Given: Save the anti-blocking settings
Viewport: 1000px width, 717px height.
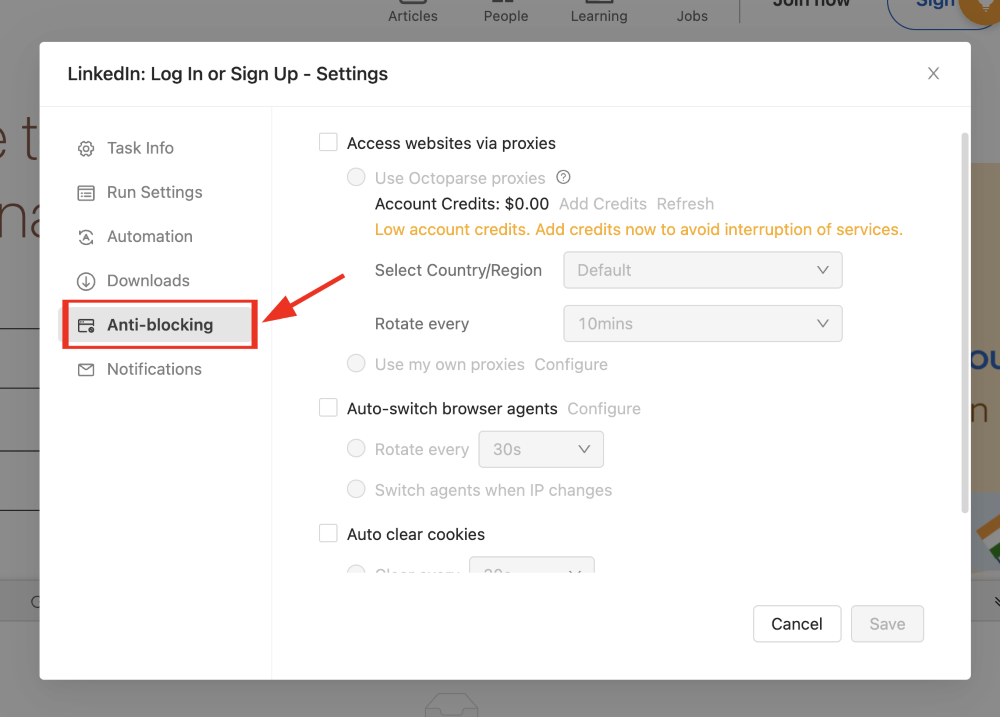Looking at the screenshot, I should click(x=887, y=623).
